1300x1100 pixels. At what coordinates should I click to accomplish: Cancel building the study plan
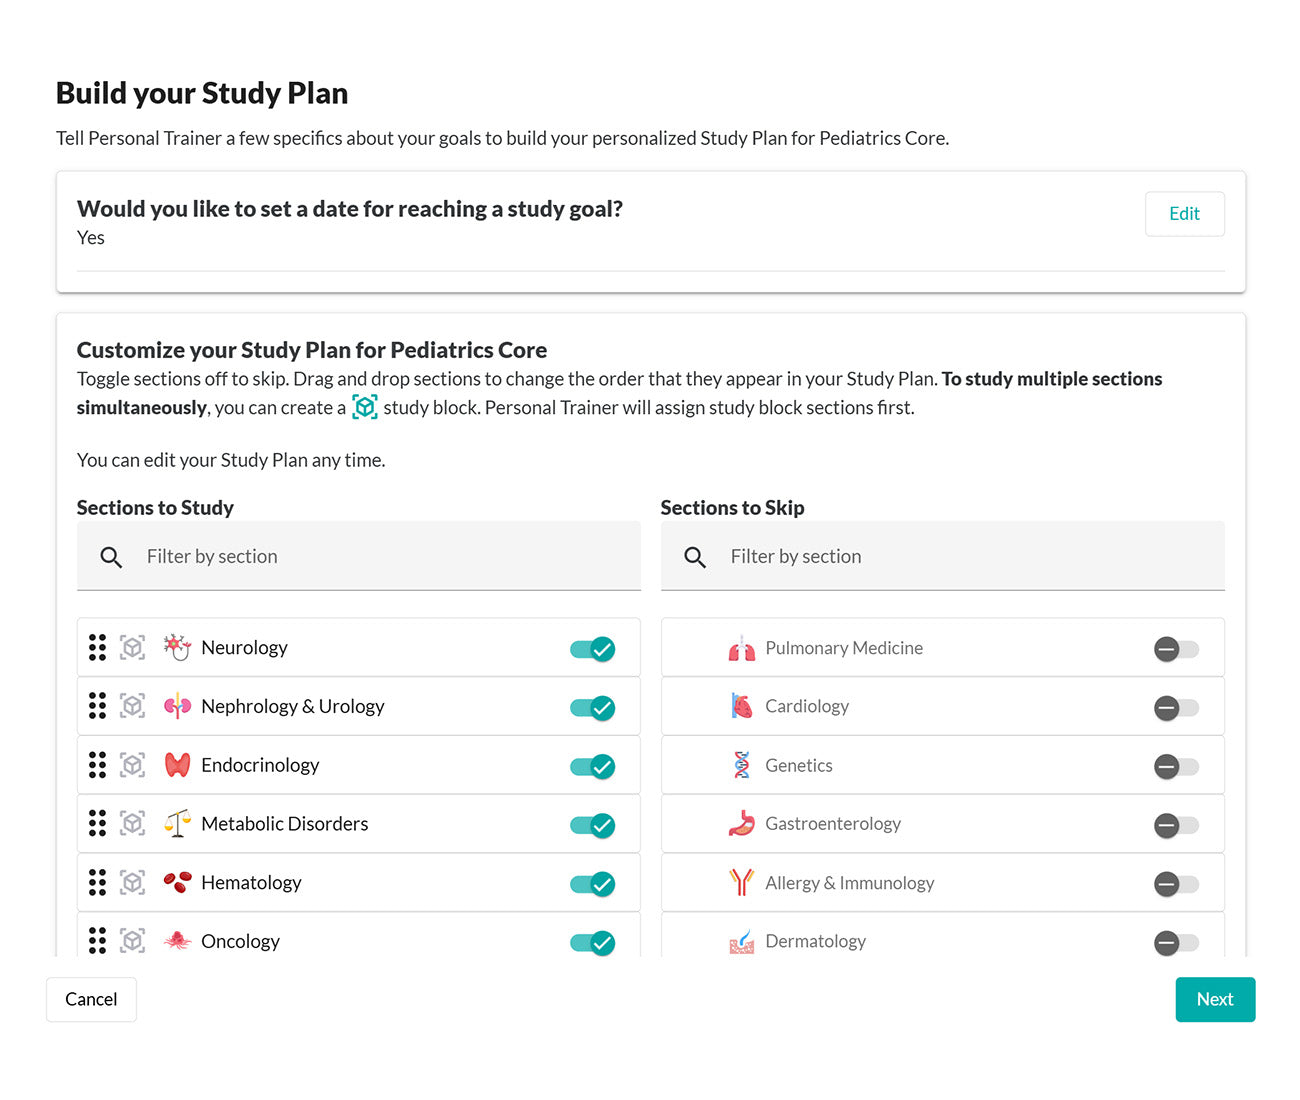coord(91,999)
